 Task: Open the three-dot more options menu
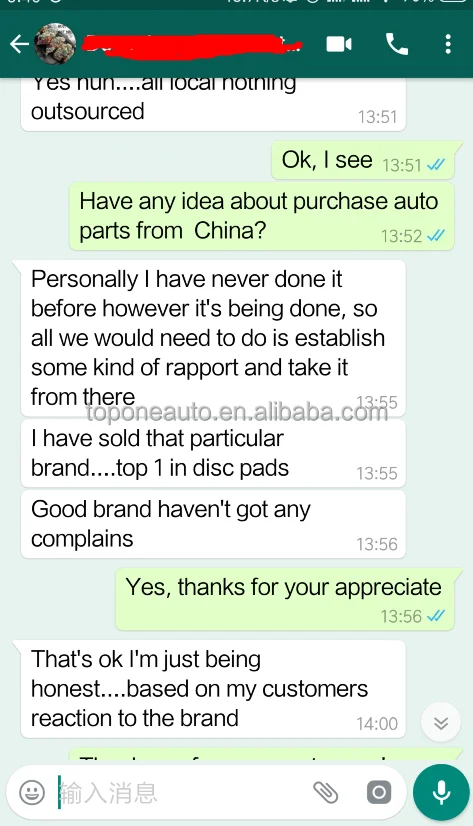448,44
